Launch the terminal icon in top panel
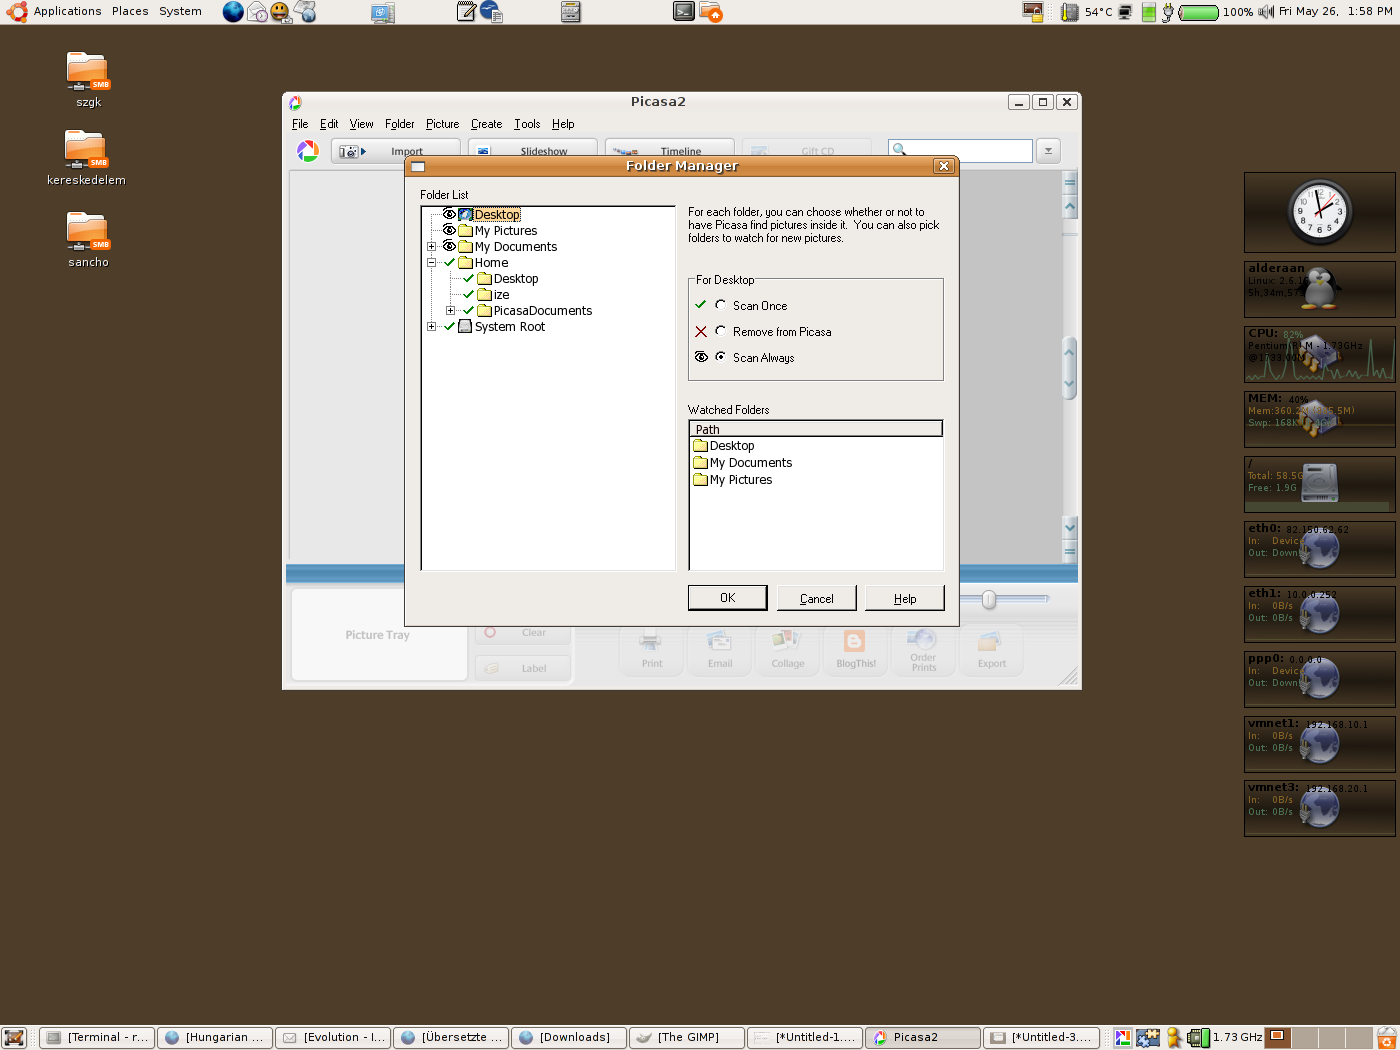This screenshot has width=1400, height=1050. 684,12
